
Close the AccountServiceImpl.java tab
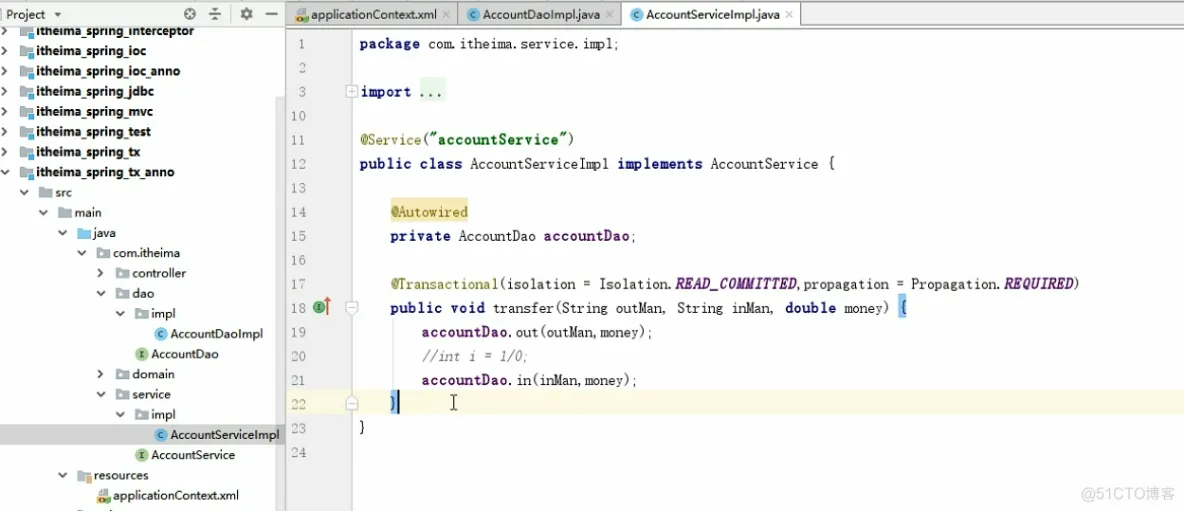(x=789, y=14)
